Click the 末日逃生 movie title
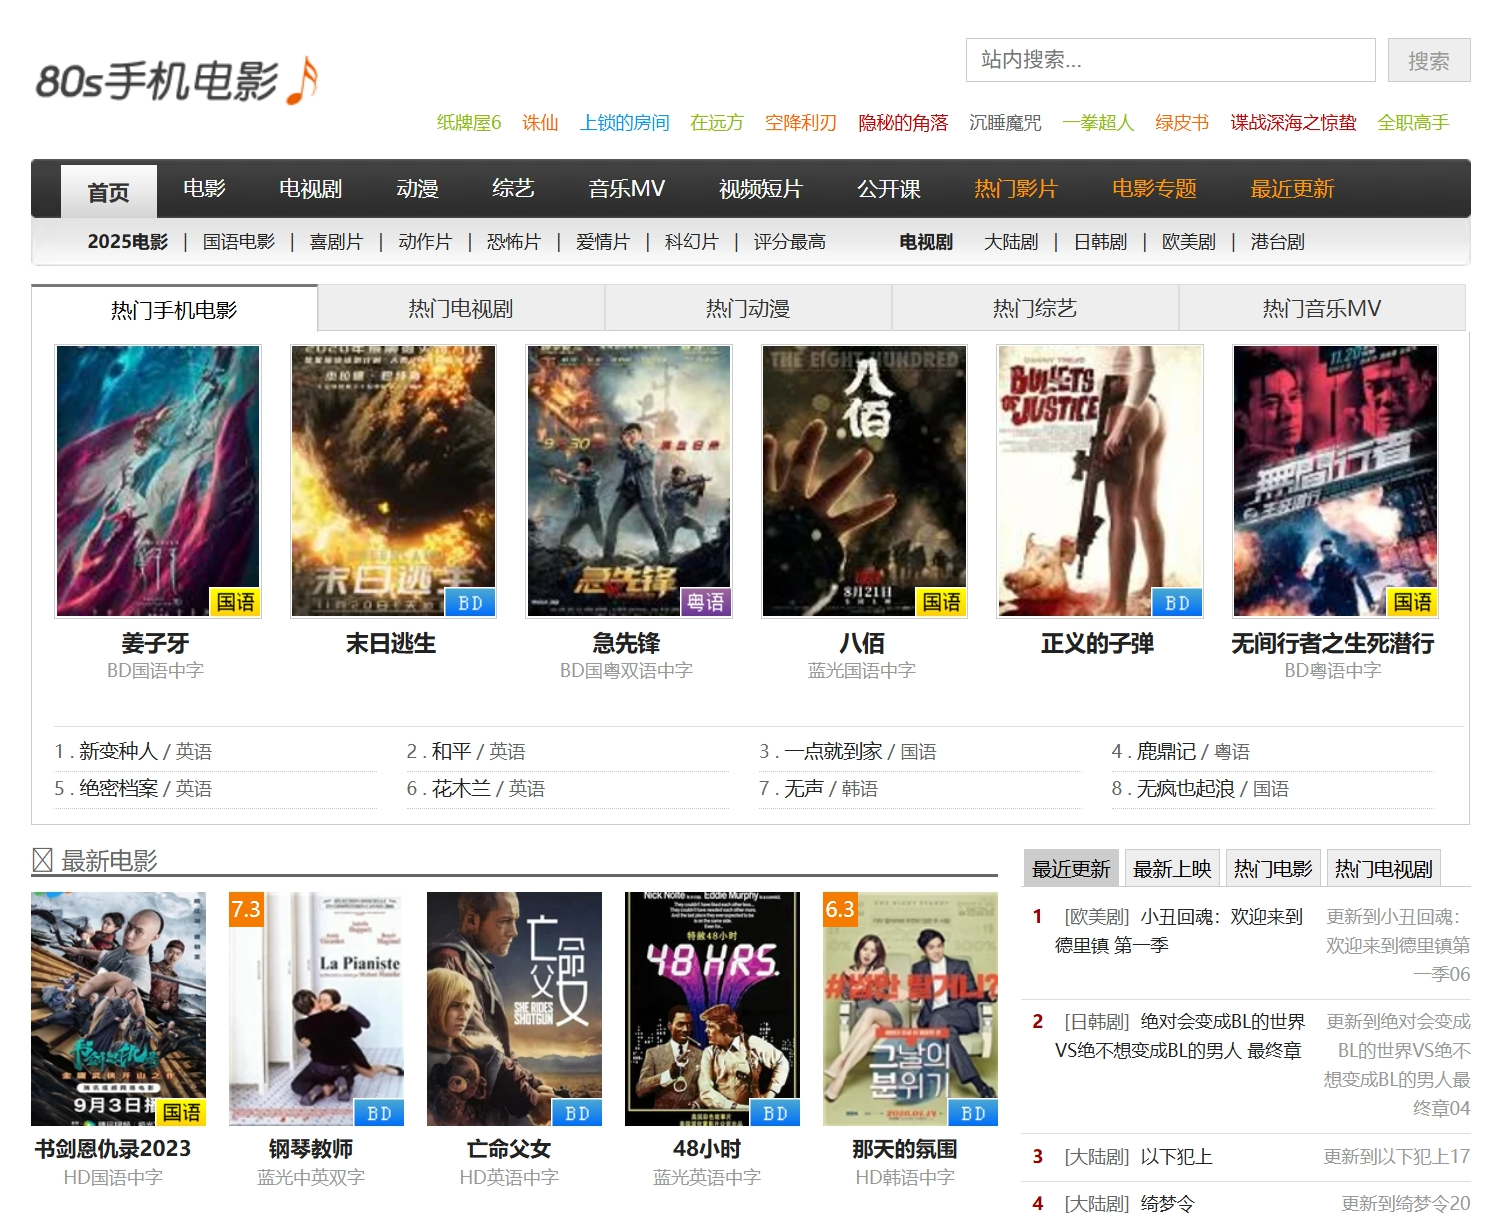Screen dimensions: 1497x1225 [391, 644]
